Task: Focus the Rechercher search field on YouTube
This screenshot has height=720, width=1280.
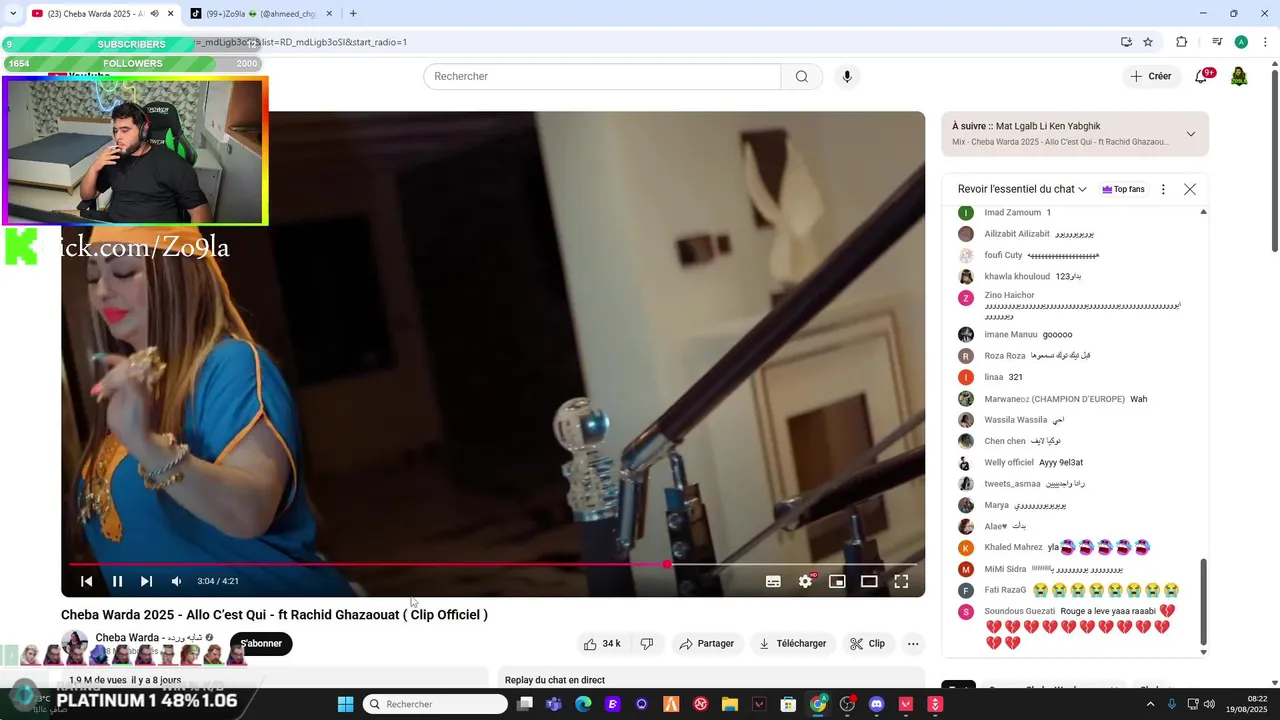Action: pyautogui.click(x=602, y=77)
